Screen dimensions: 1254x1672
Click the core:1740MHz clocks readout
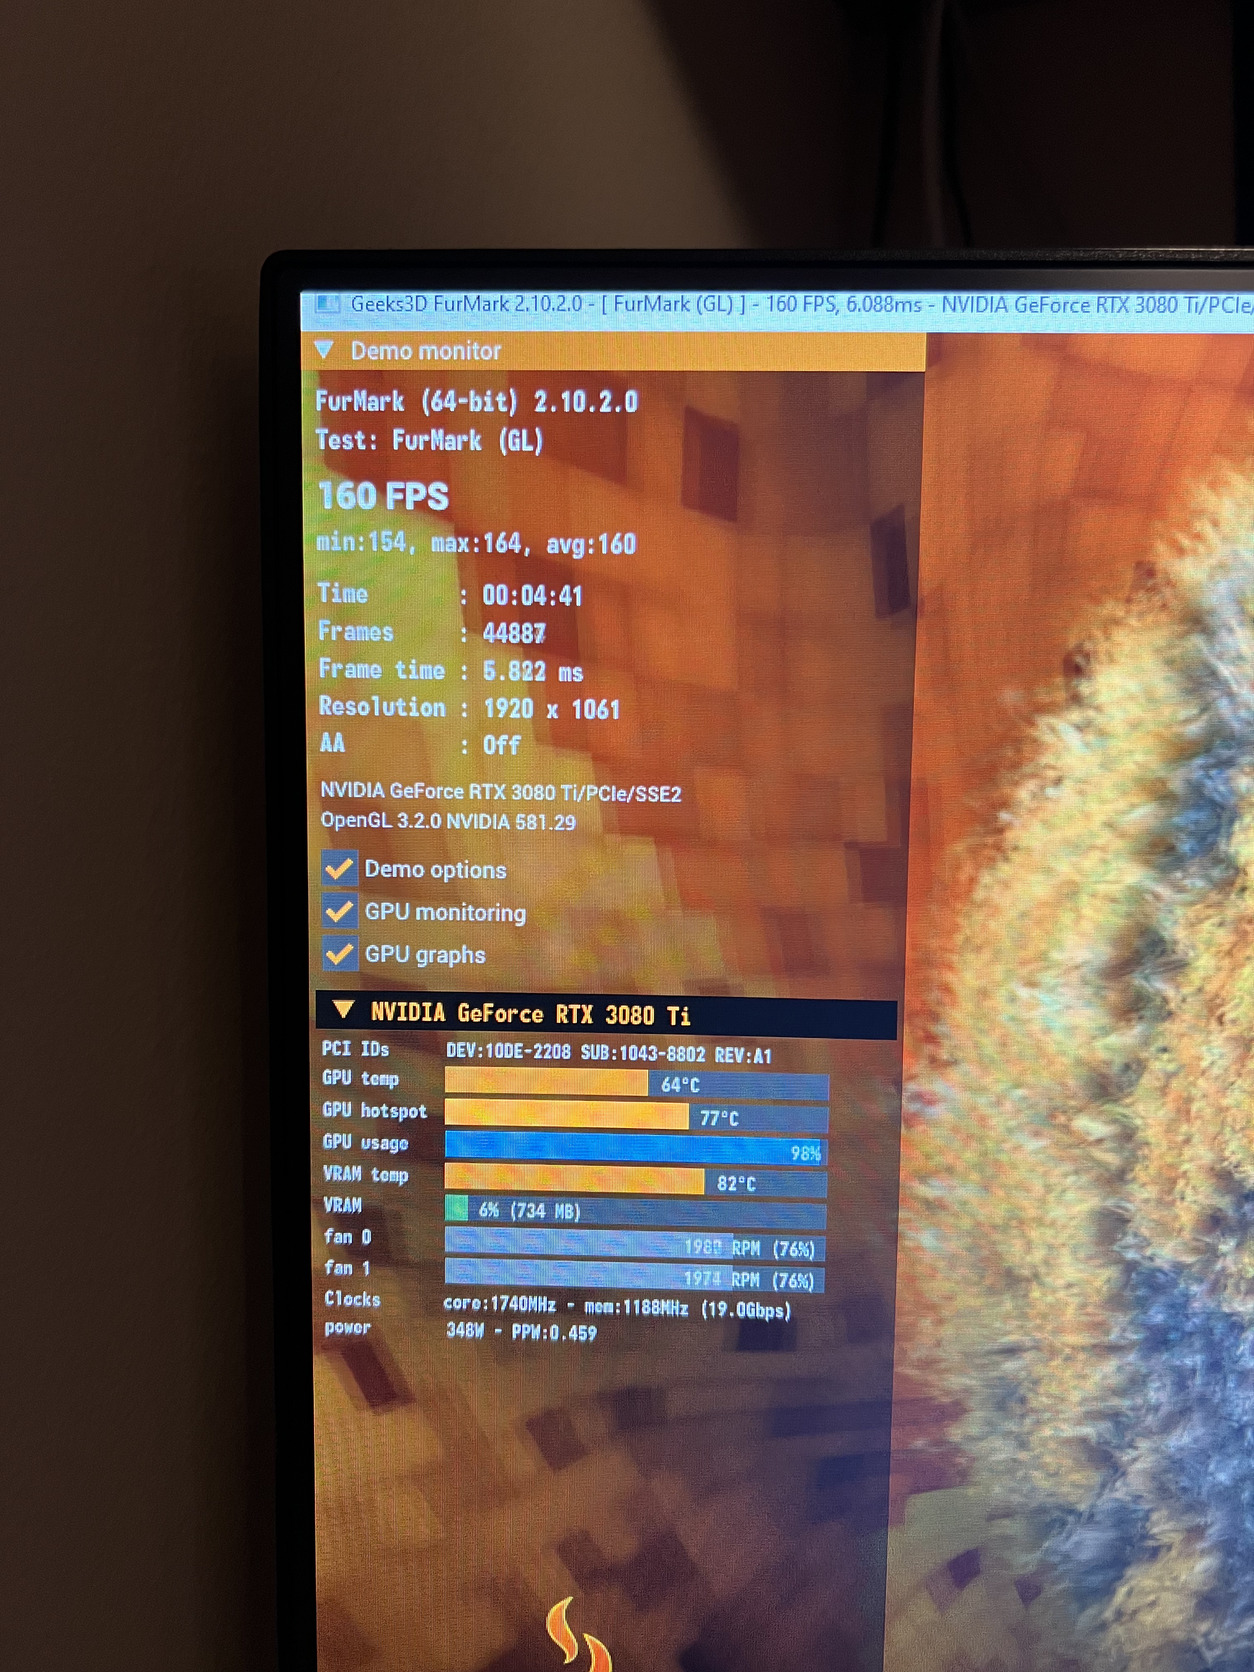pos(617,1308)
